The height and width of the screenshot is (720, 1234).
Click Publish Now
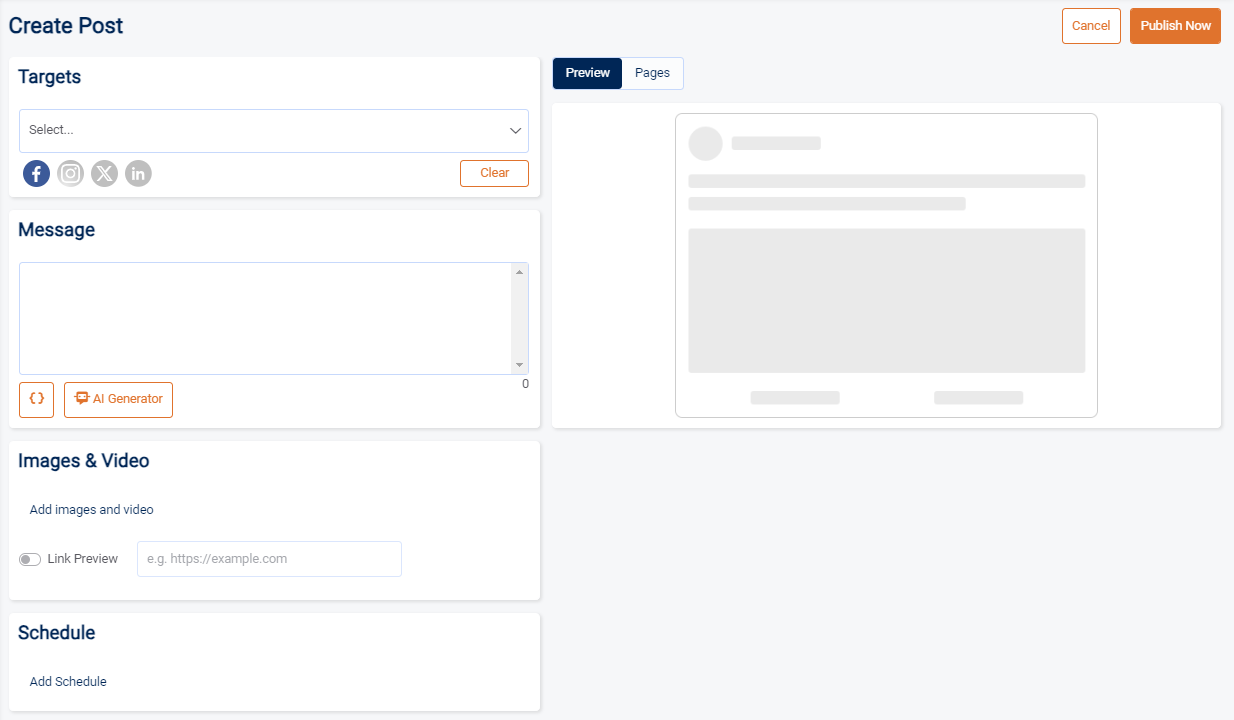click(1175, 26)
